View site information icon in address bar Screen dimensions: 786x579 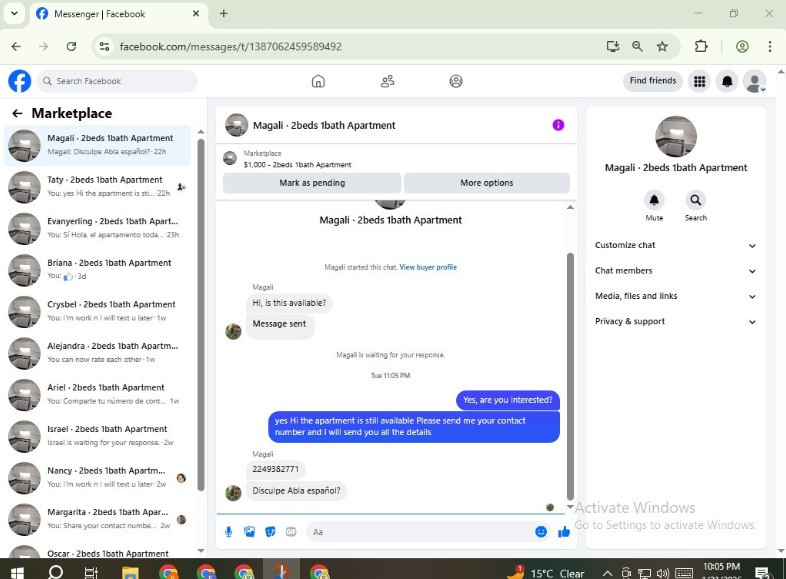click(104, 47)
